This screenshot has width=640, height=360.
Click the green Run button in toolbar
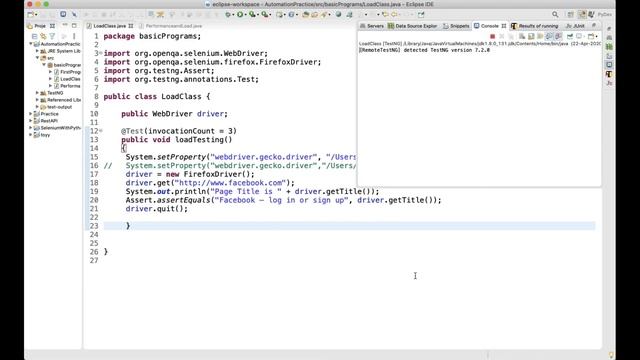click(240, 15)
